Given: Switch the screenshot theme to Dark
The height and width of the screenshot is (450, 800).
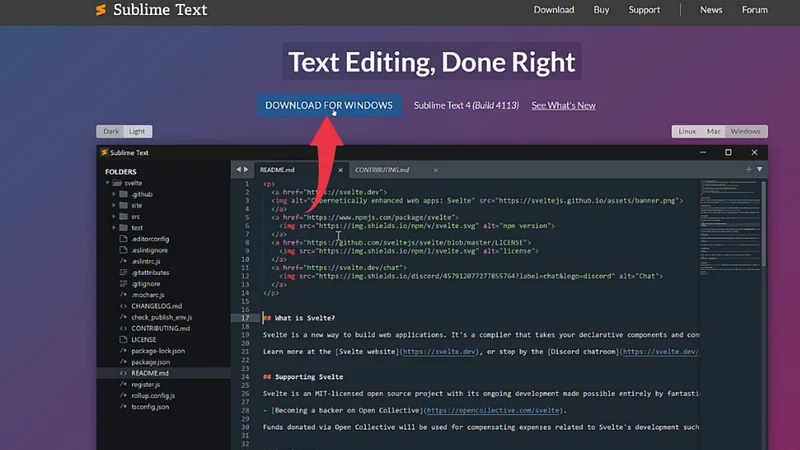Looking at the screenshot, I should [110, 131].
